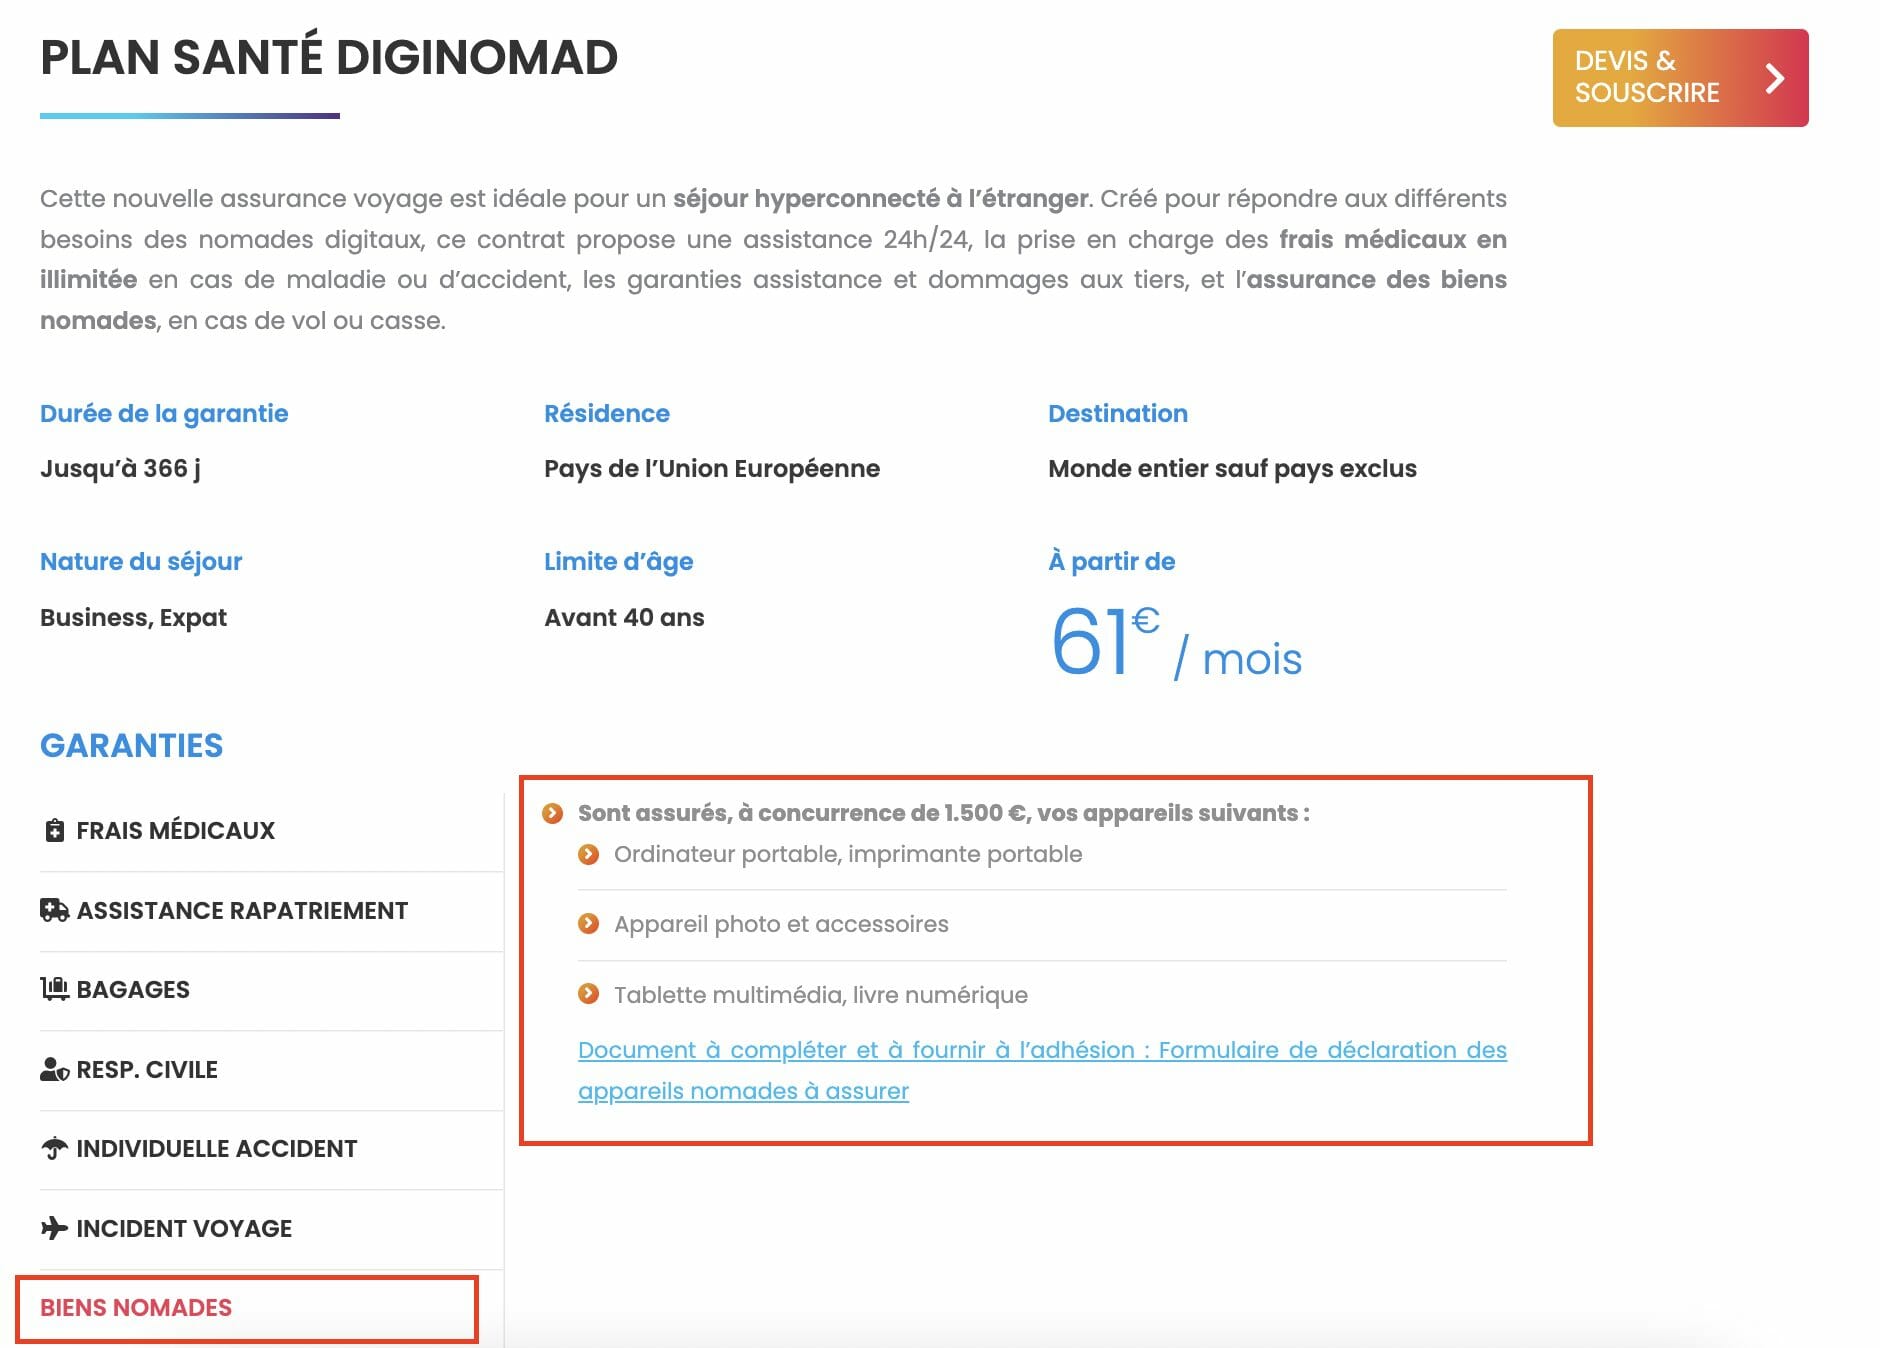Select the Assistance Rapatriement tab
1880x1348 pixels.
(271, 911)
